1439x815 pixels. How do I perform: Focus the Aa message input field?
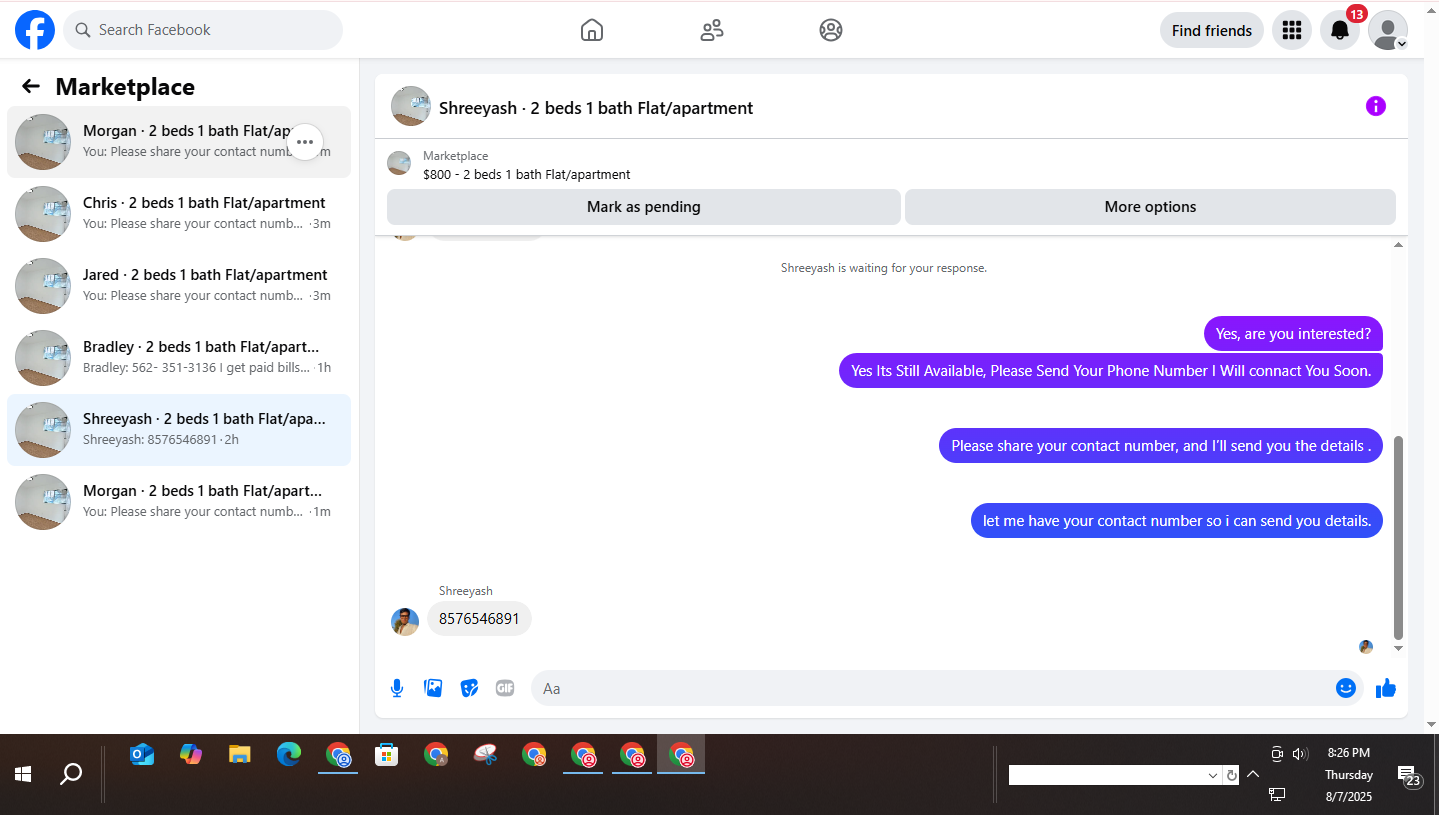click(x=931, y=688)
